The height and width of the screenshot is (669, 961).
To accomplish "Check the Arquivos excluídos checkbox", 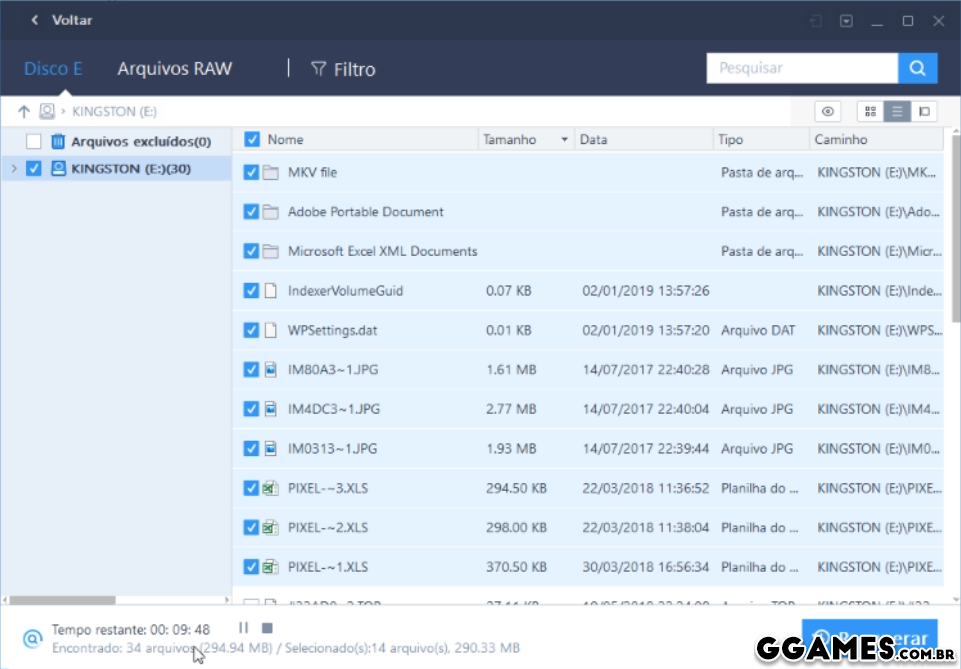I will pos(34,141).
